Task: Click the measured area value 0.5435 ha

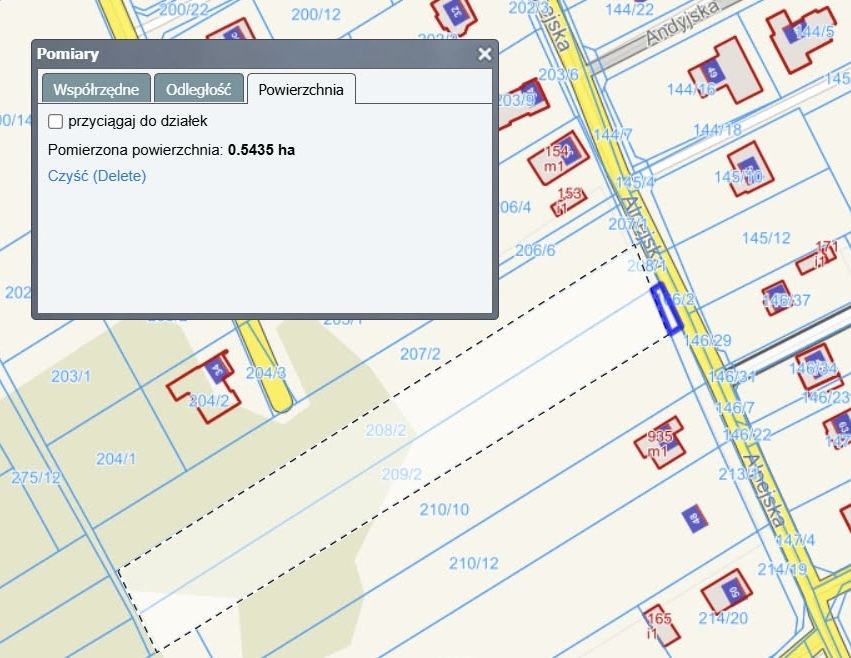Action: (x=261, y=150)
